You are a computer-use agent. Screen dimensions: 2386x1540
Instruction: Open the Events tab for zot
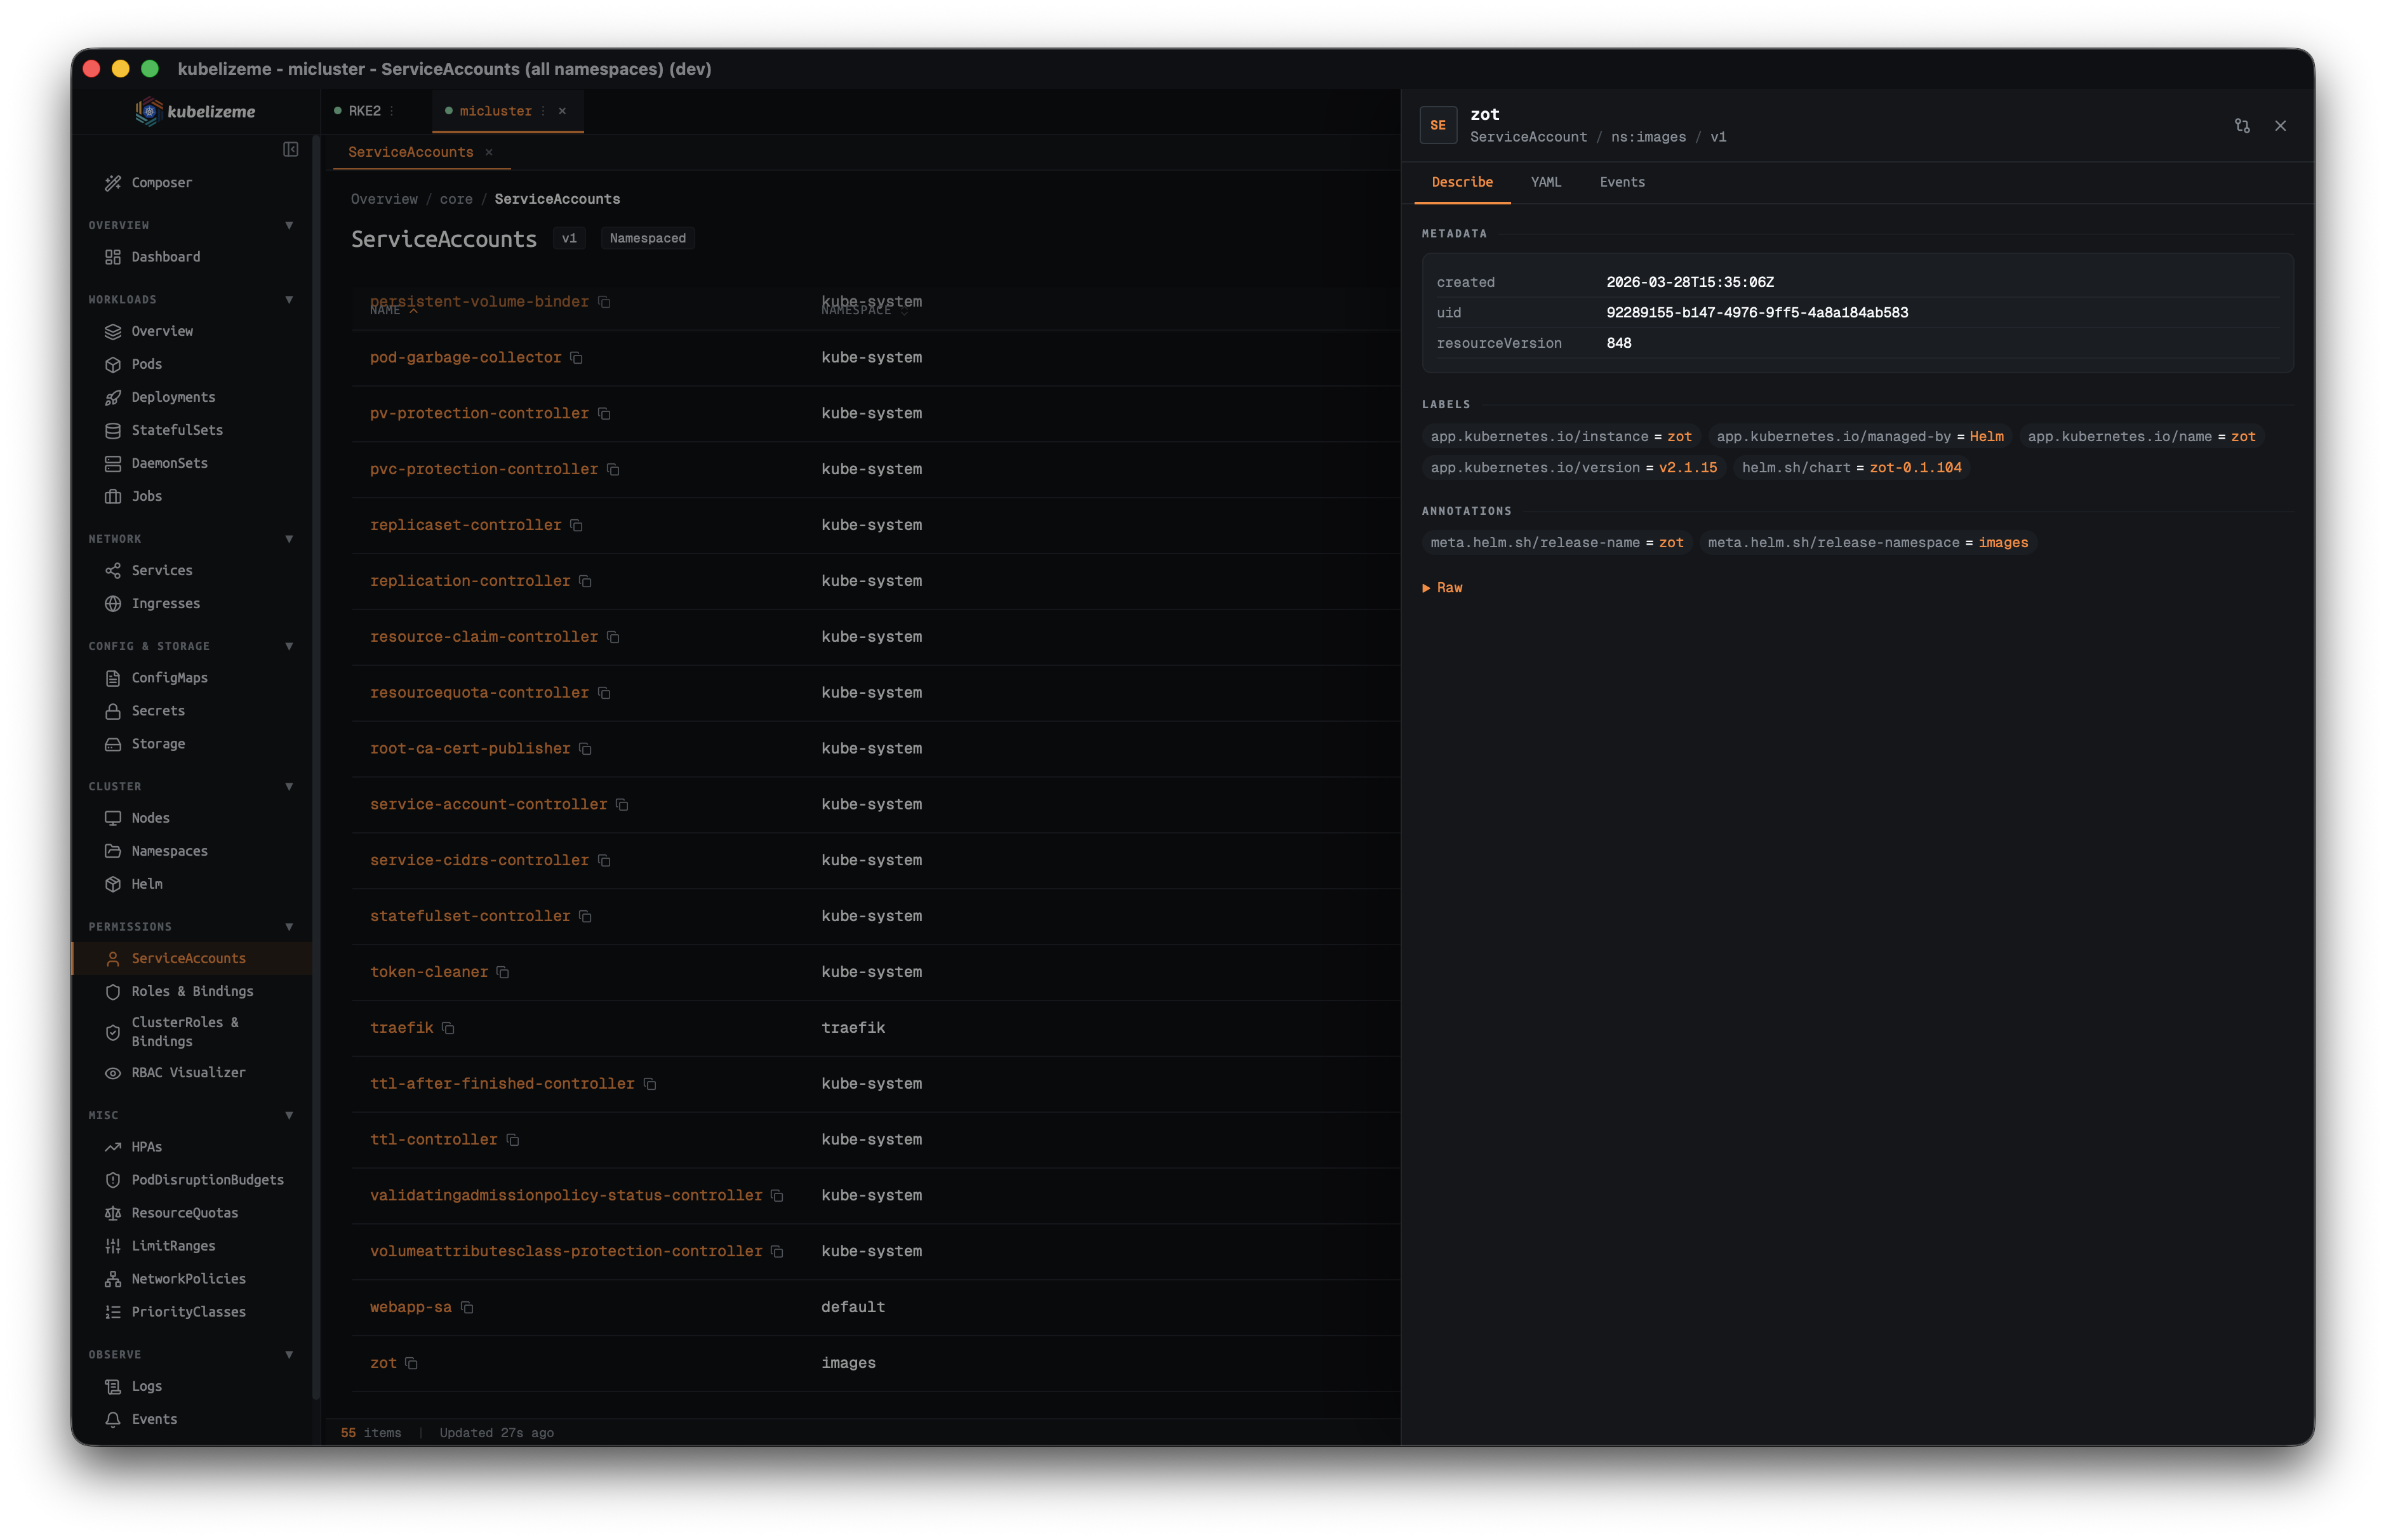coord(1621,182)
